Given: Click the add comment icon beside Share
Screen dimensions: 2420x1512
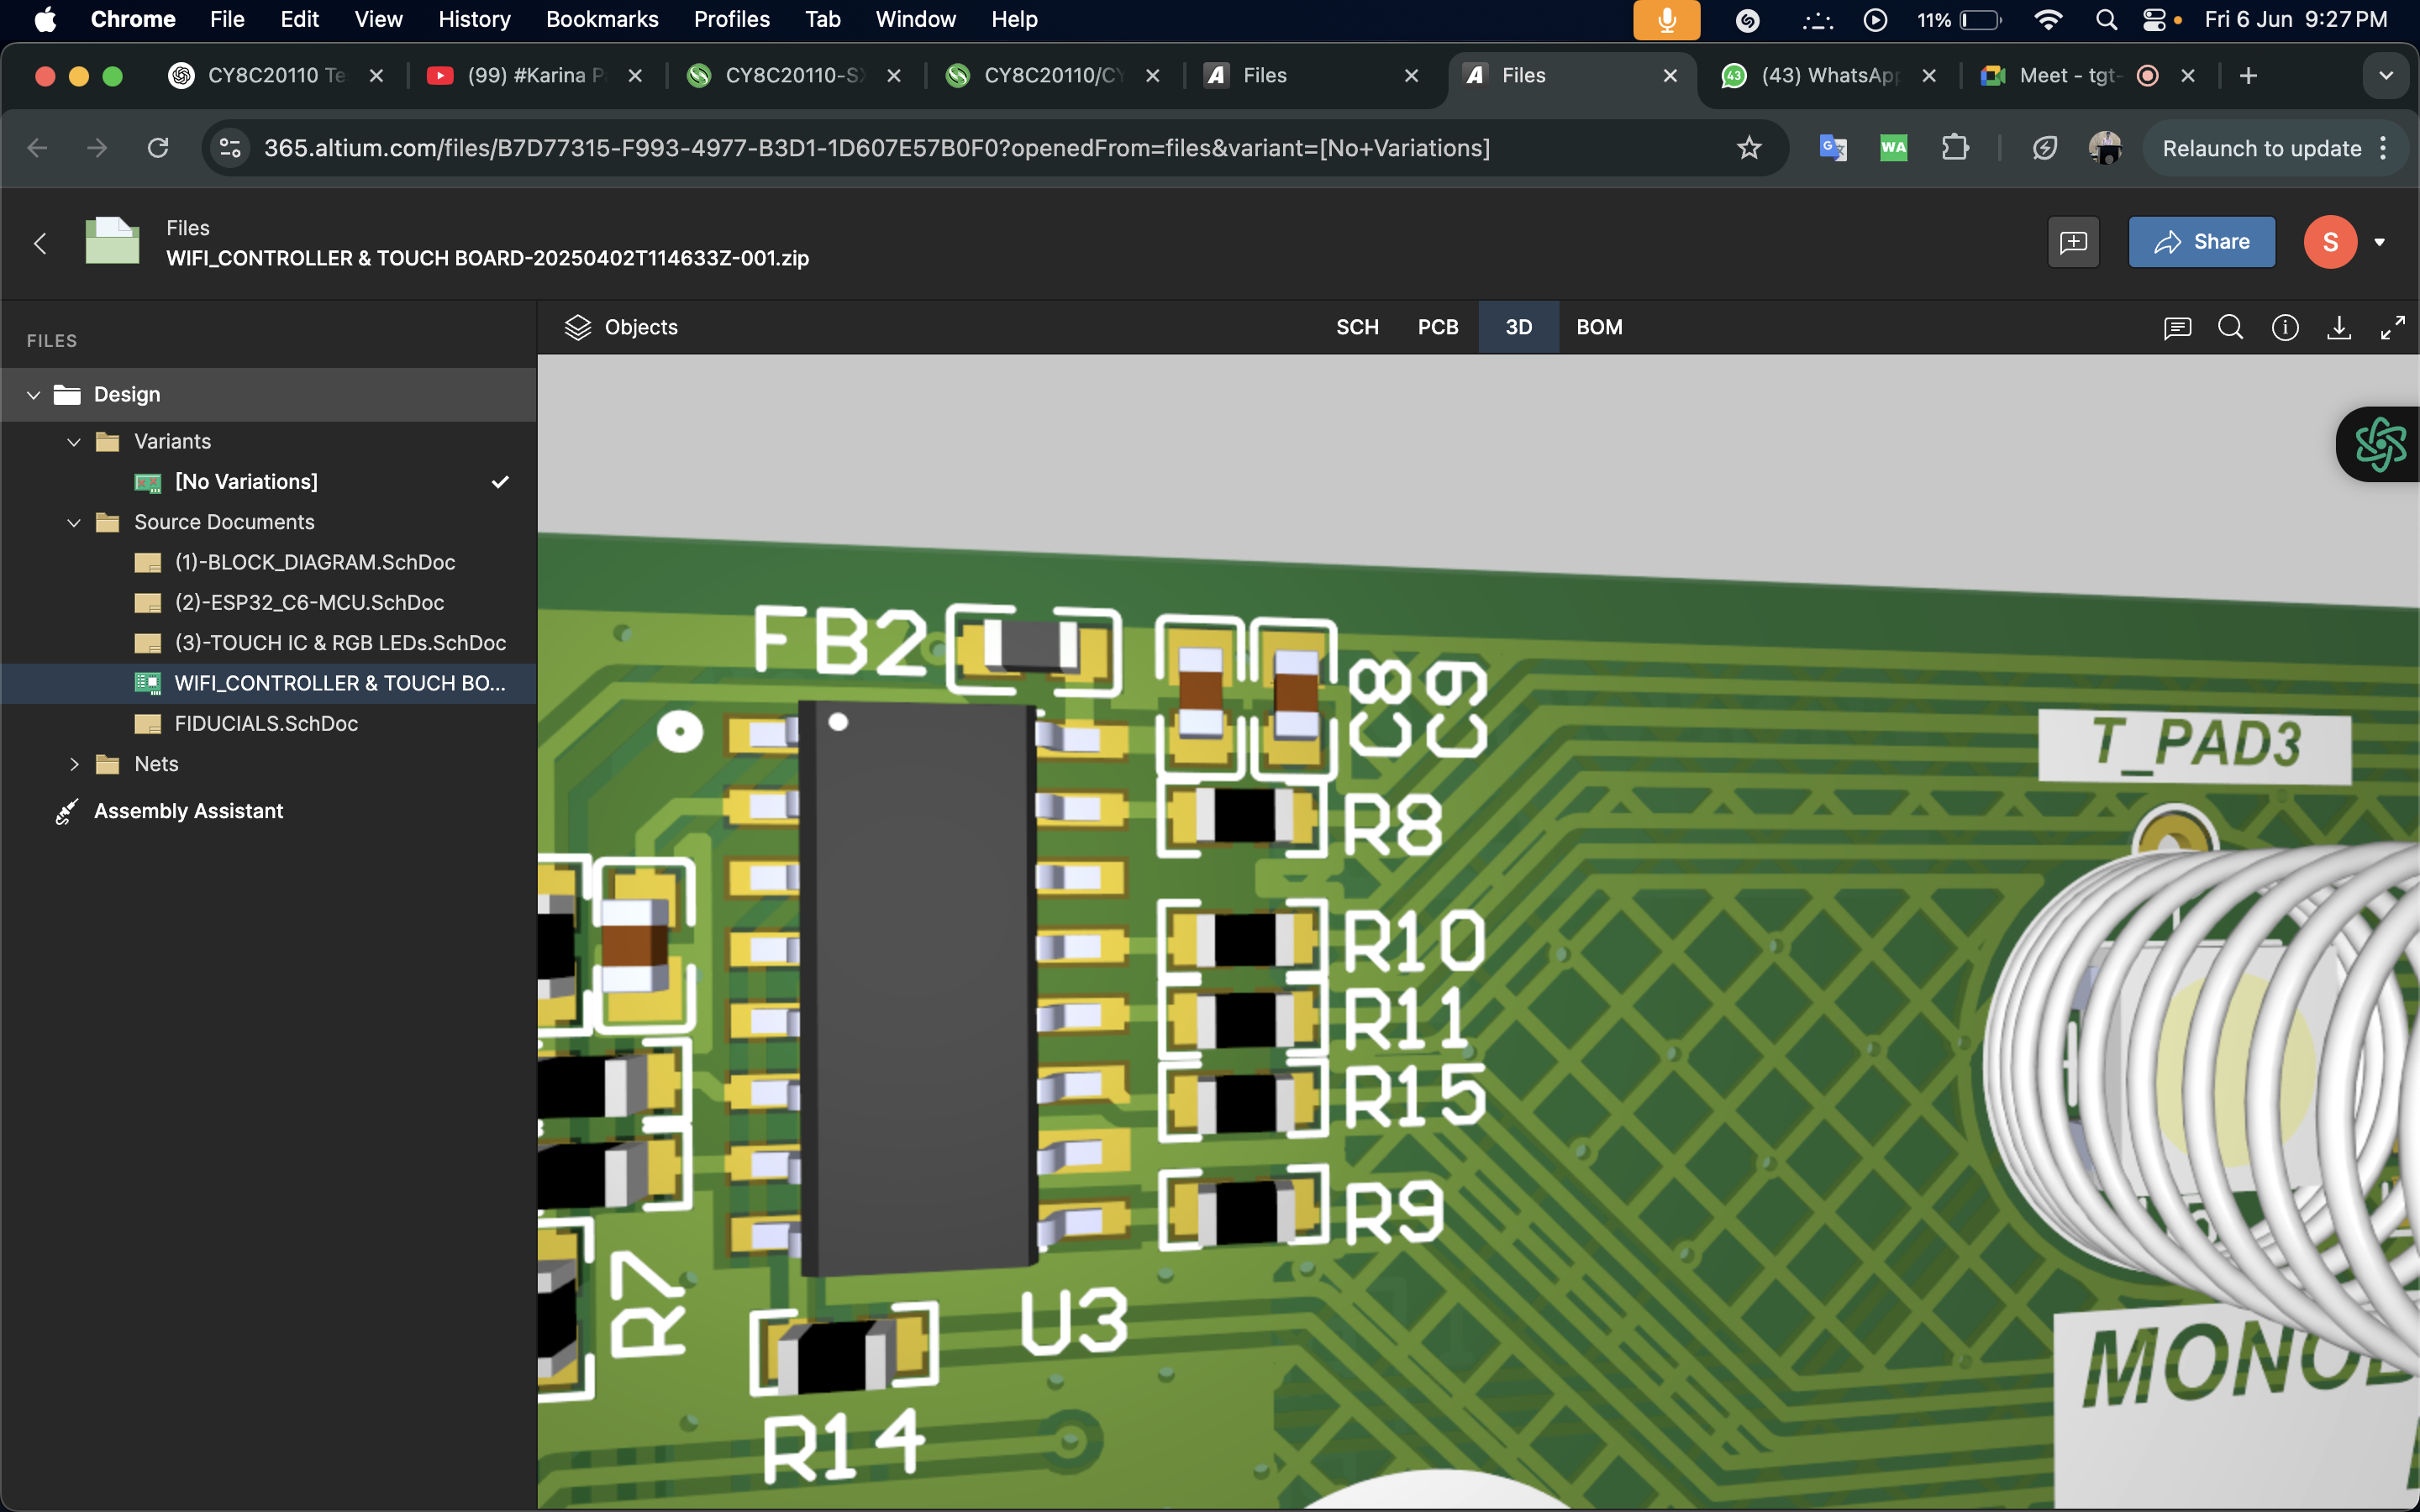Looking at the screenshot, I should (2073, 242).
